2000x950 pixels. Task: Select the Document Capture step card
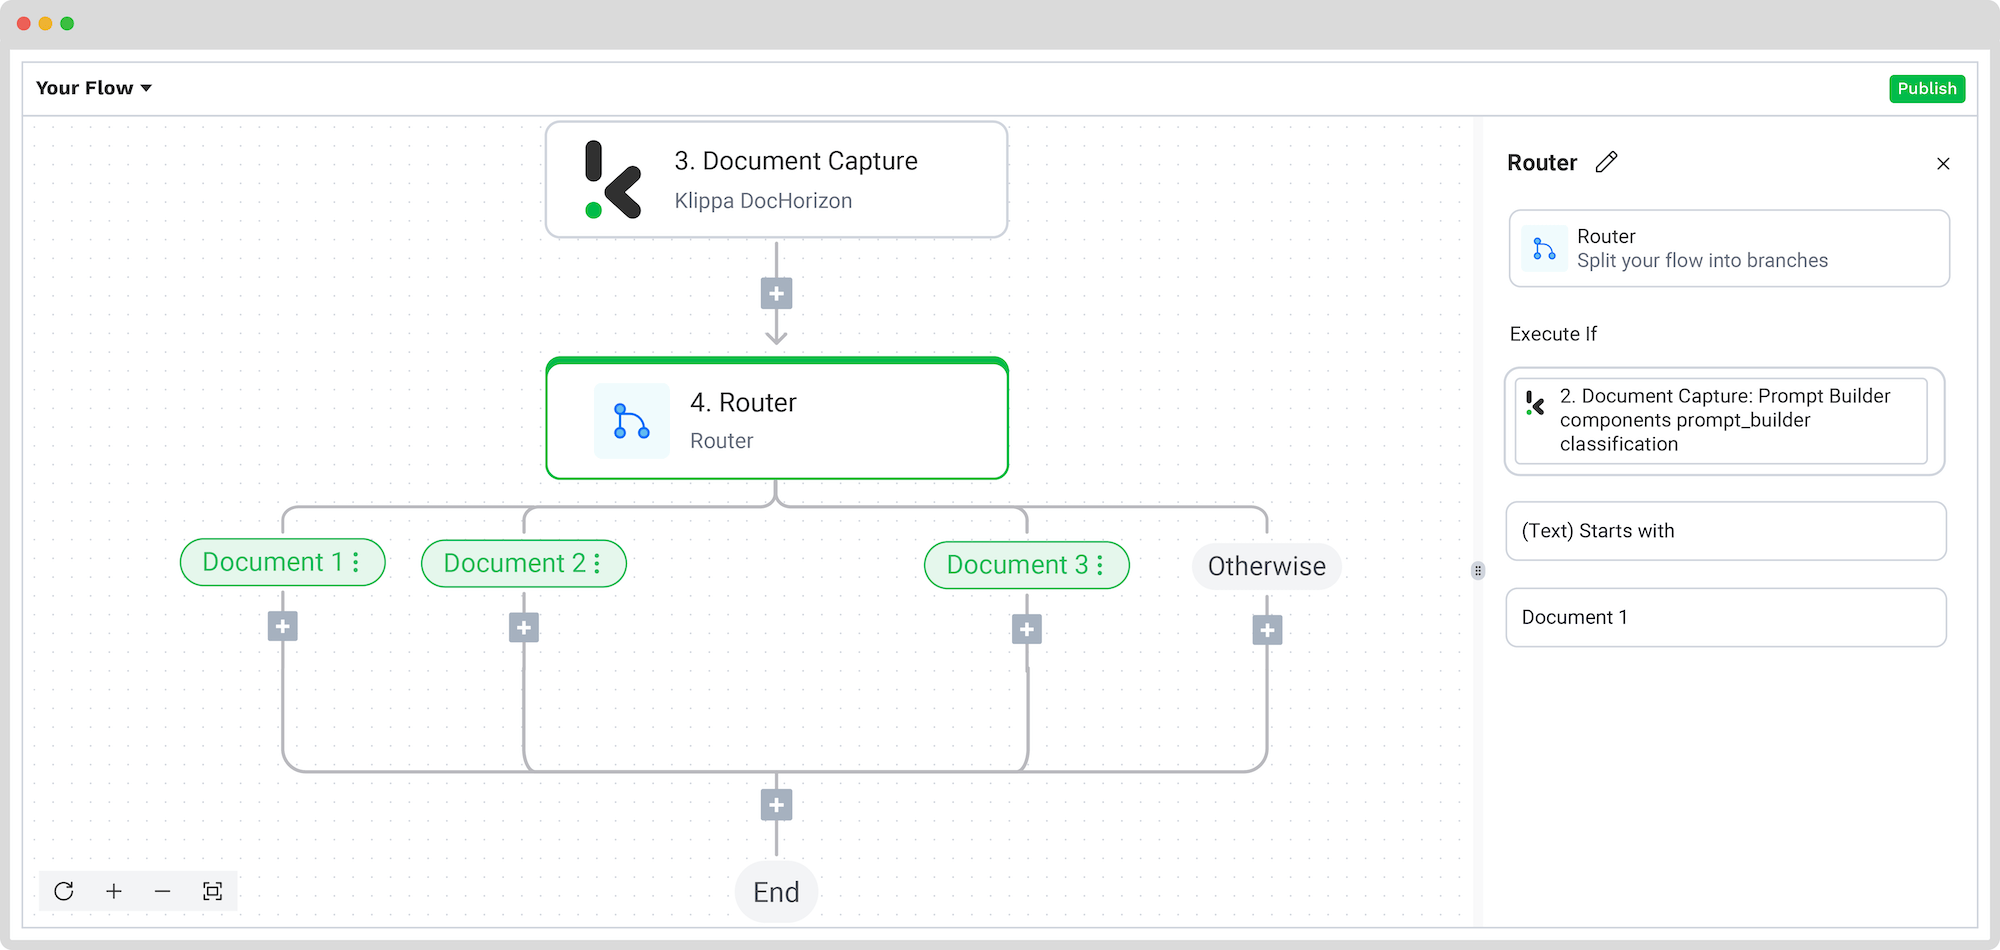(x=776, y=180)
